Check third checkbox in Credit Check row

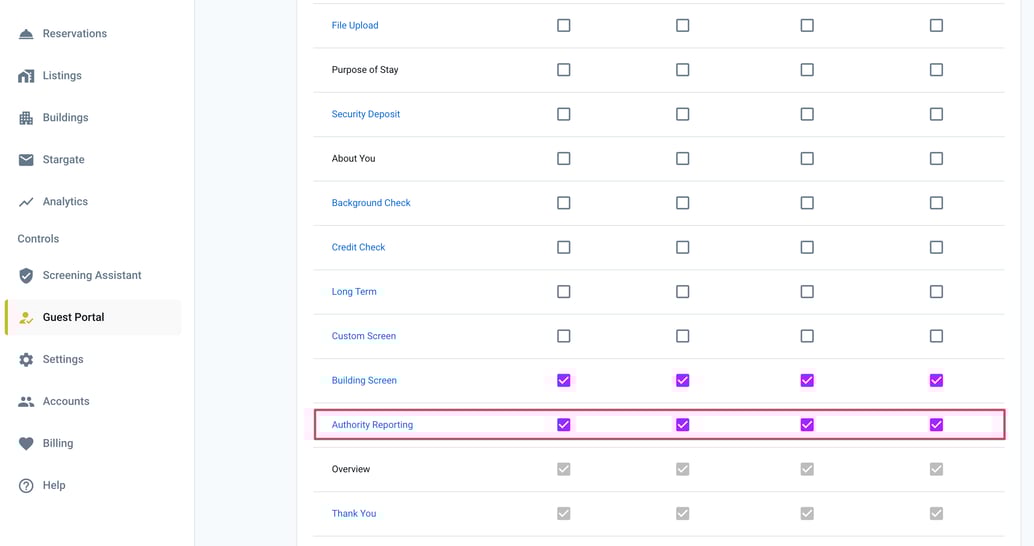pyautogui.click(x=807, y=247)
